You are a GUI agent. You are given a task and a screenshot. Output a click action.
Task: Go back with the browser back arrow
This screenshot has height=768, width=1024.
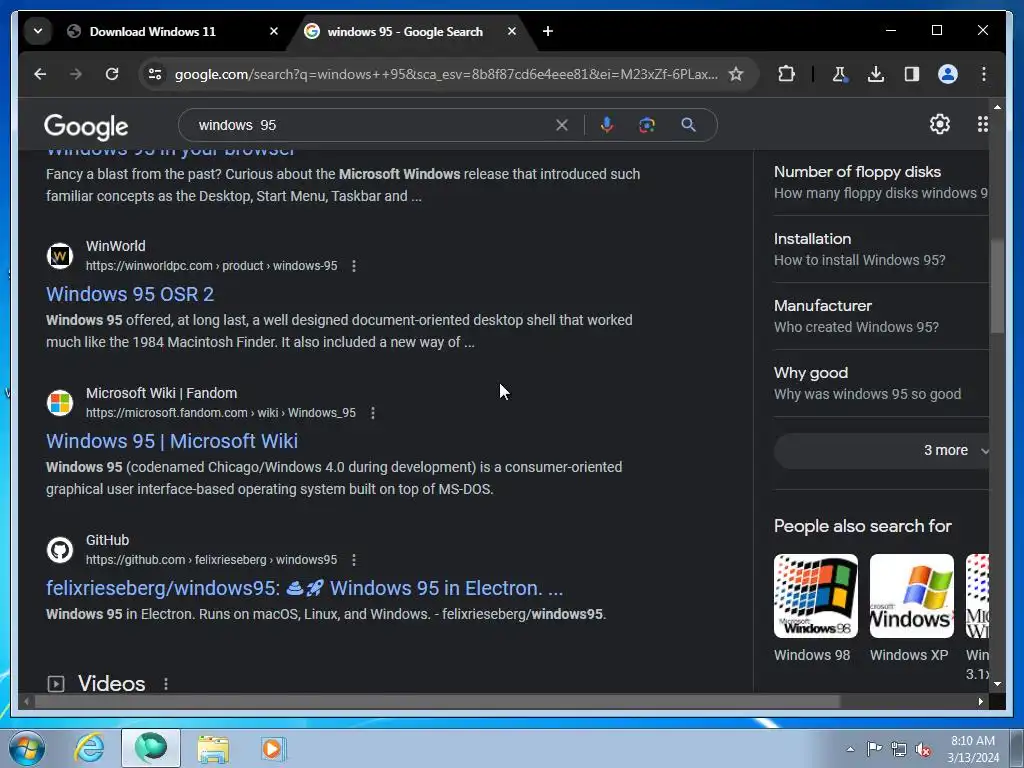click(40, 74)
